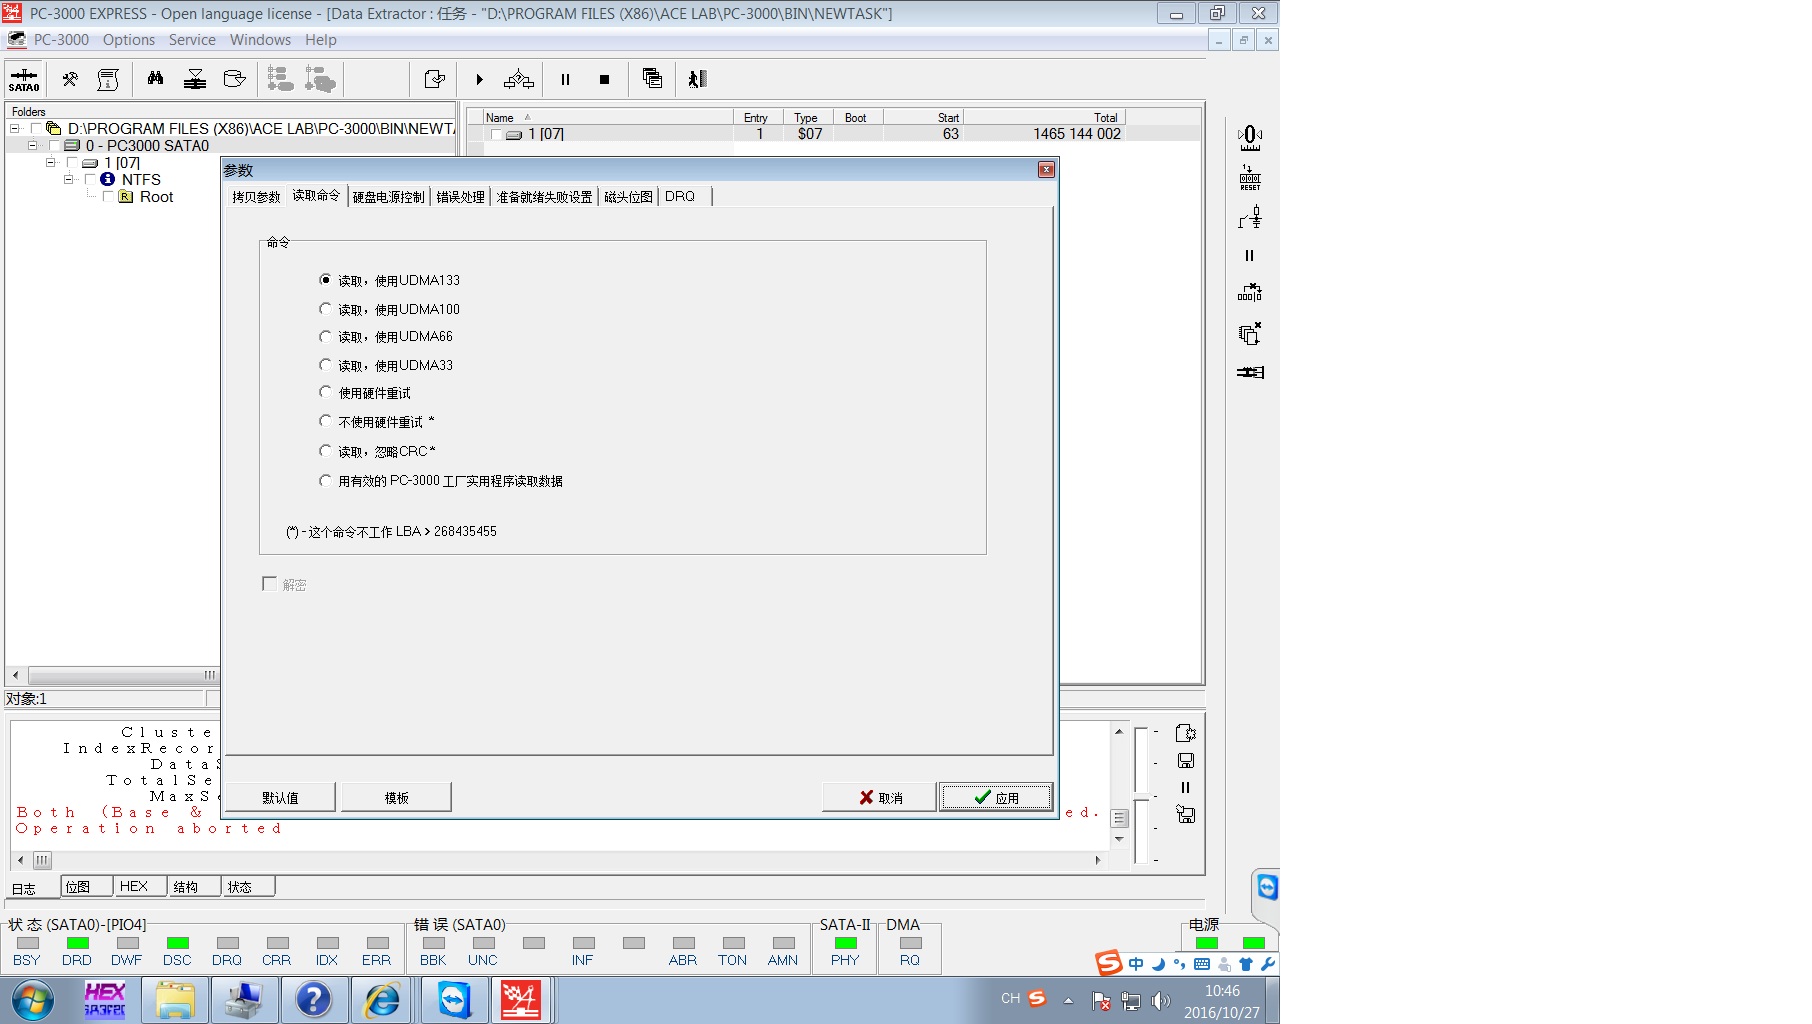
Task: Switch to 拷贝参数 tab
Action: coord(256,197)
